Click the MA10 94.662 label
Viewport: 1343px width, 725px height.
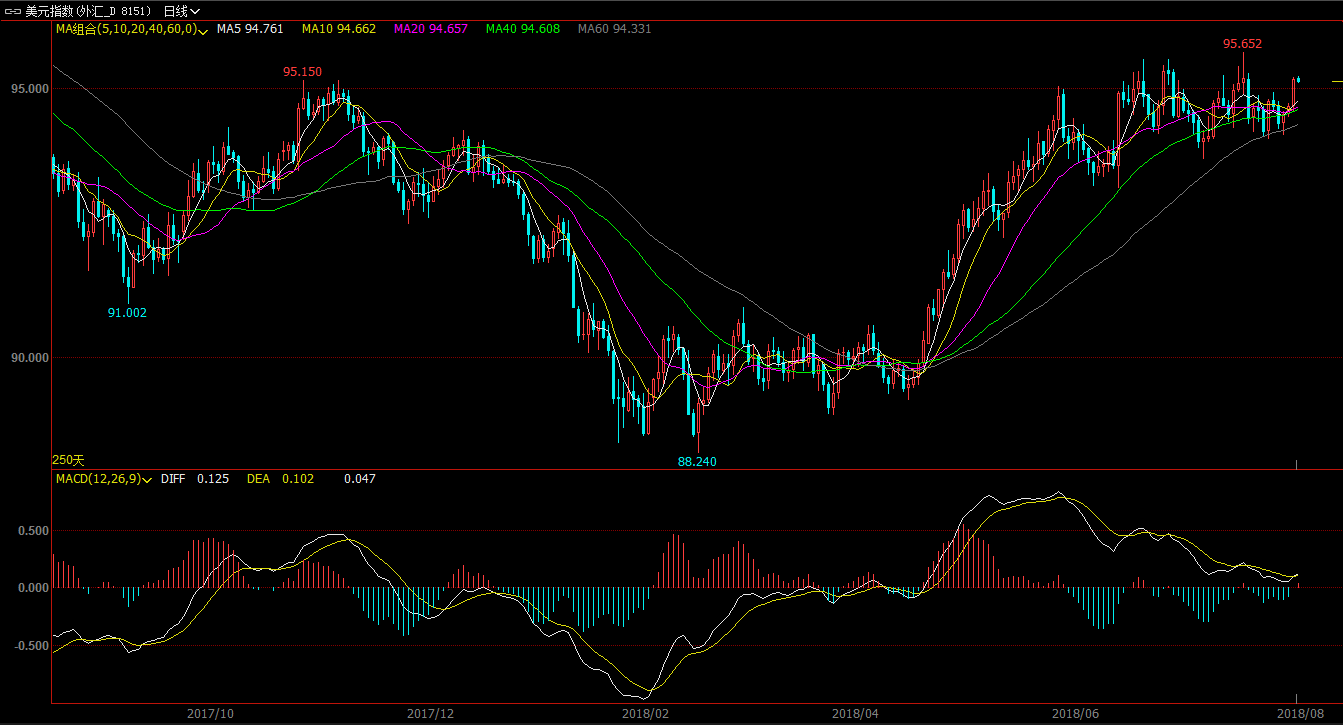pyautogui.click(x=339, y=29)
